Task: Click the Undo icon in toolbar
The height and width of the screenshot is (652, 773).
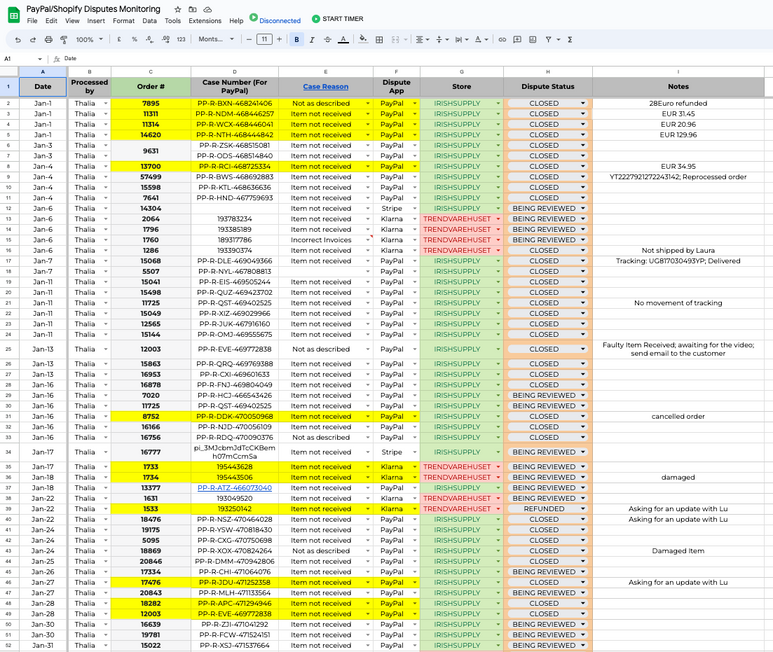Action: pyautogui.click(x=18, y=40)
